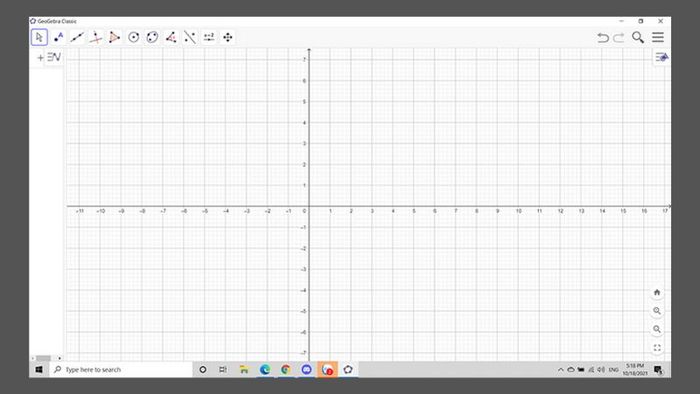Click the network tray icon

click(591, 370)
